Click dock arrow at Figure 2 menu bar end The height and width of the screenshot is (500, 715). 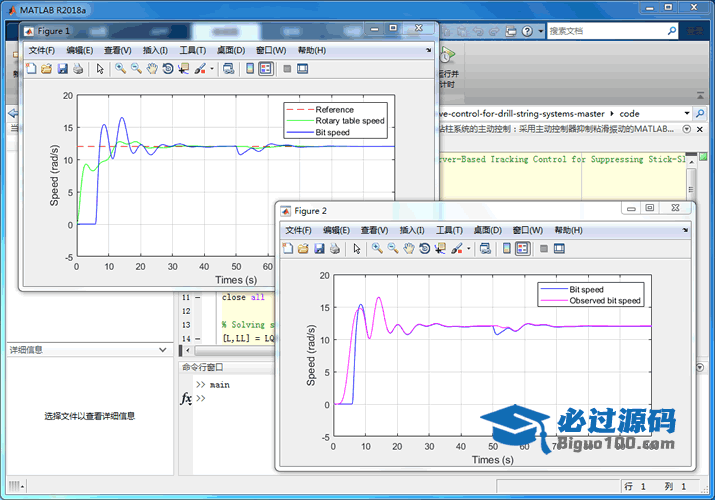685,231
